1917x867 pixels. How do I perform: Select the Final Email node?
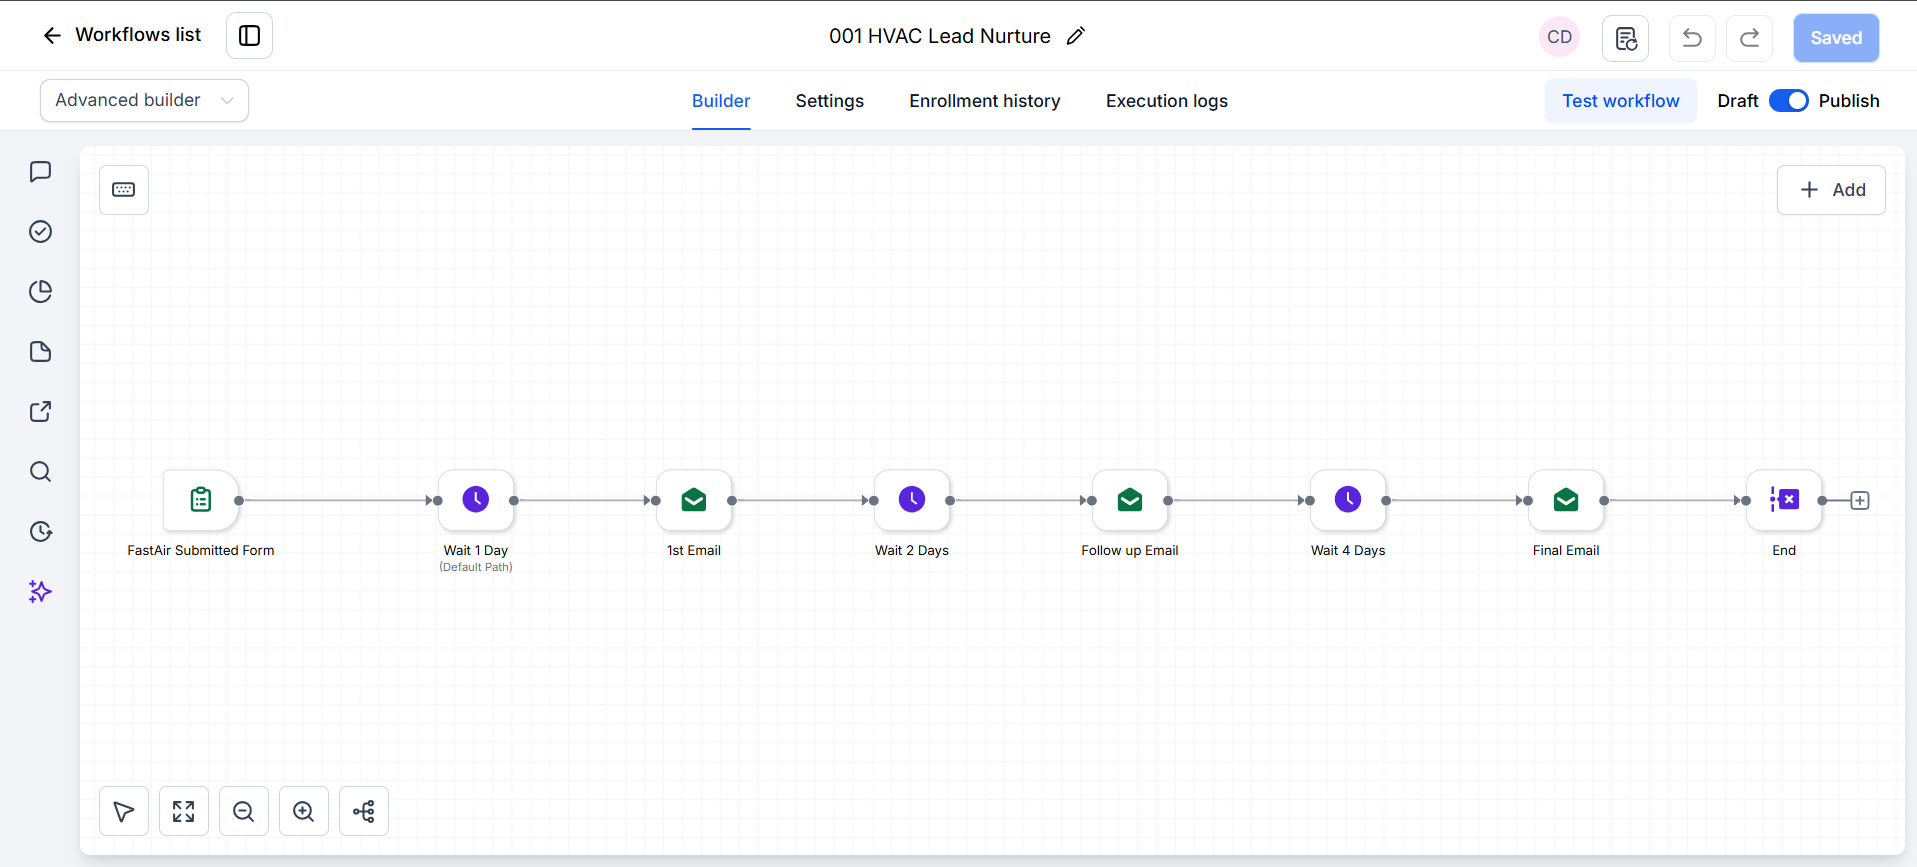[1566, 500]
